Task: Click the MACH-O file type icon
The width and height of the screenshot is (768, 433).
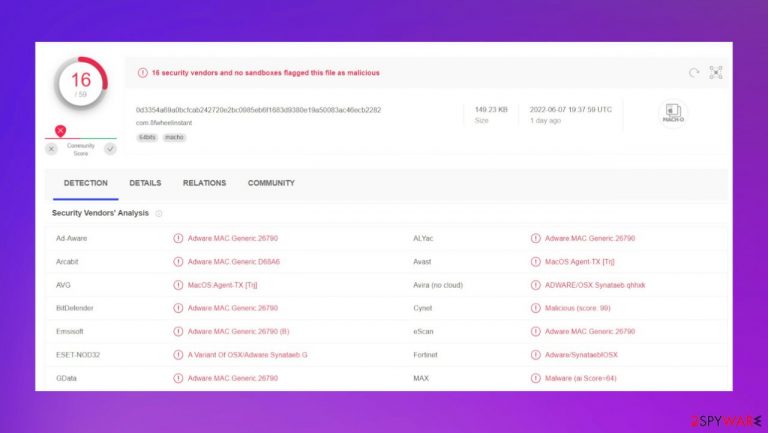Action: [x=673, y=113]
